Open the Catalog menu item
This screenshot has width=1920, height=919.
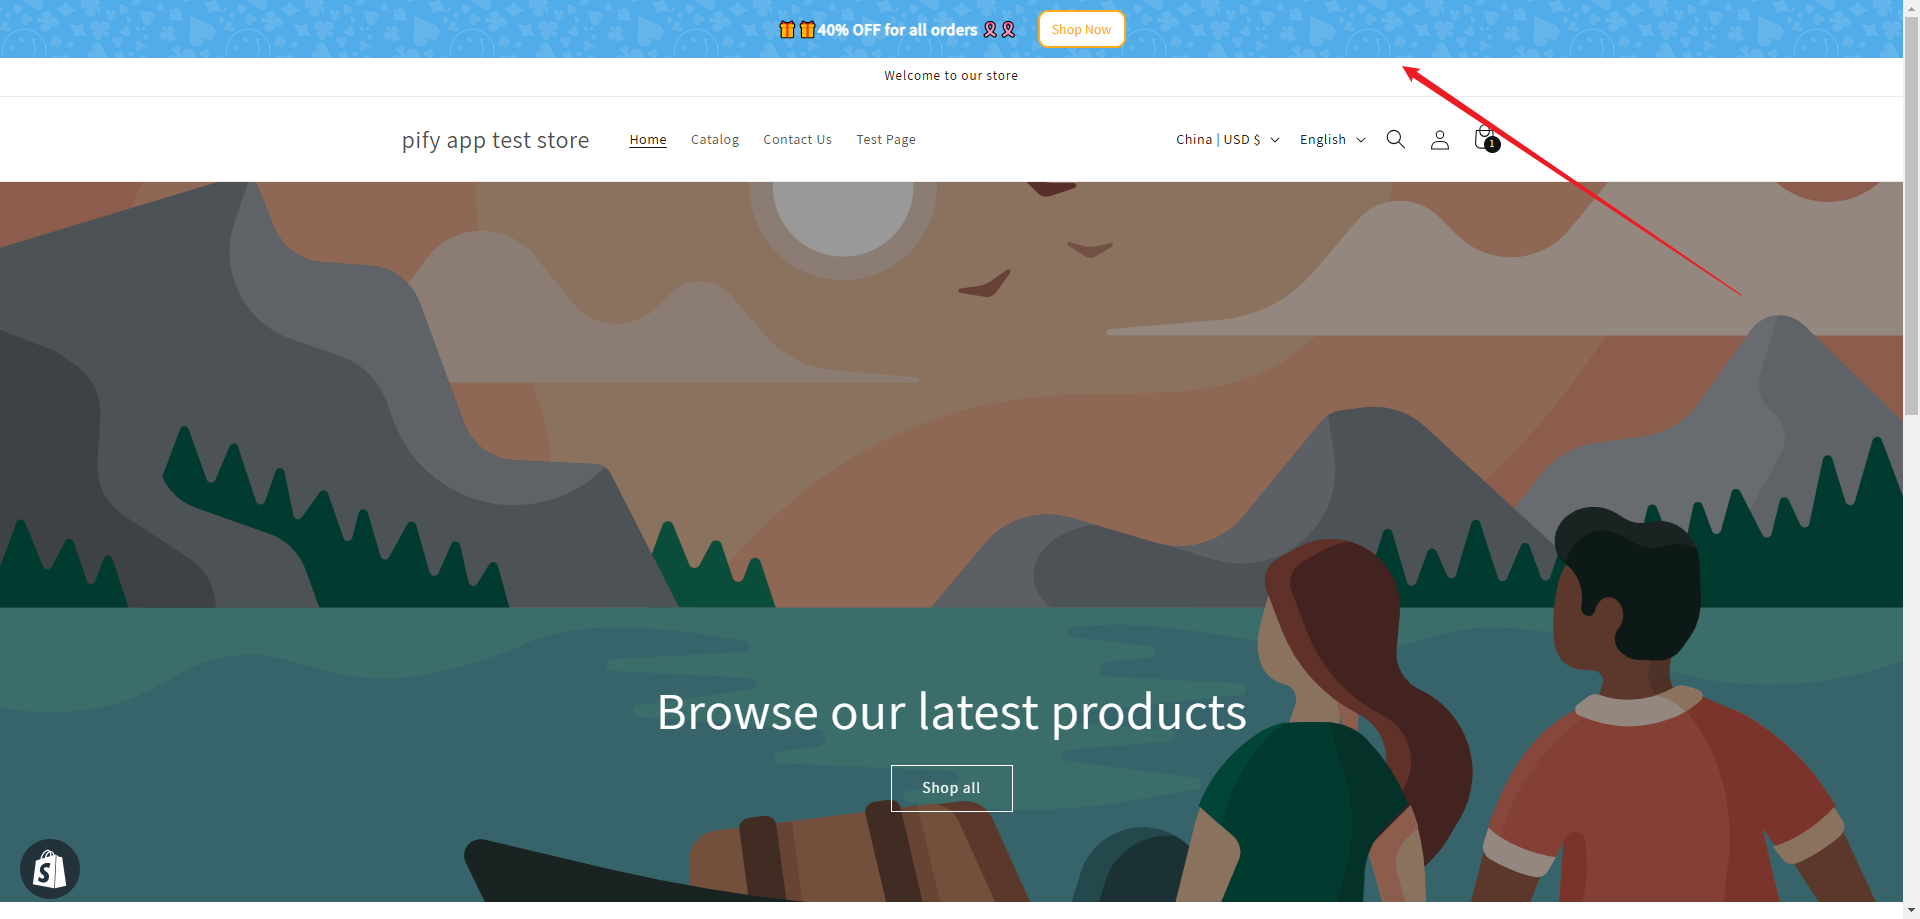(x=715, y=140)
